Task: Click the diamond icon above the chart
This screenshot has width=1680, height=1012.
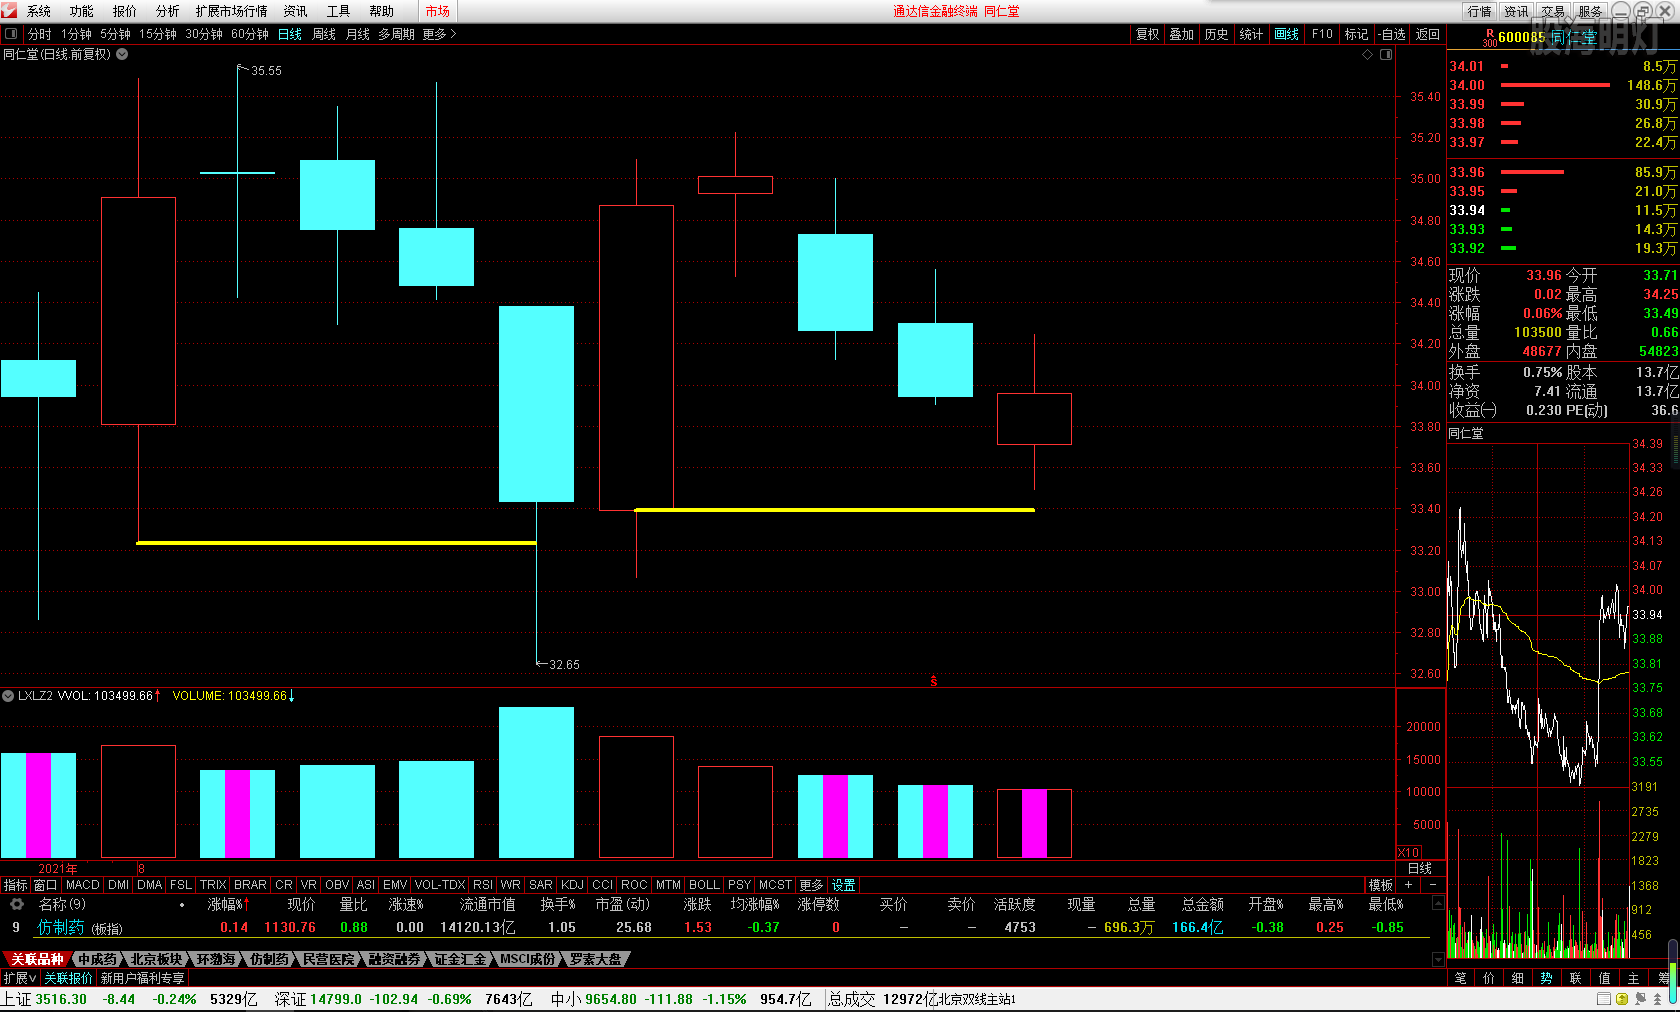Action: (1367, 54)
